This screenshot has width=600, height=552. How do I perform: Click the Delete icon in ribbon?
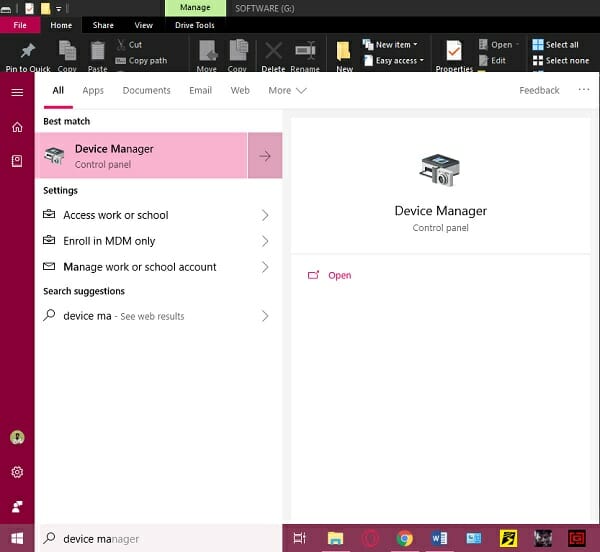(274, 51)
